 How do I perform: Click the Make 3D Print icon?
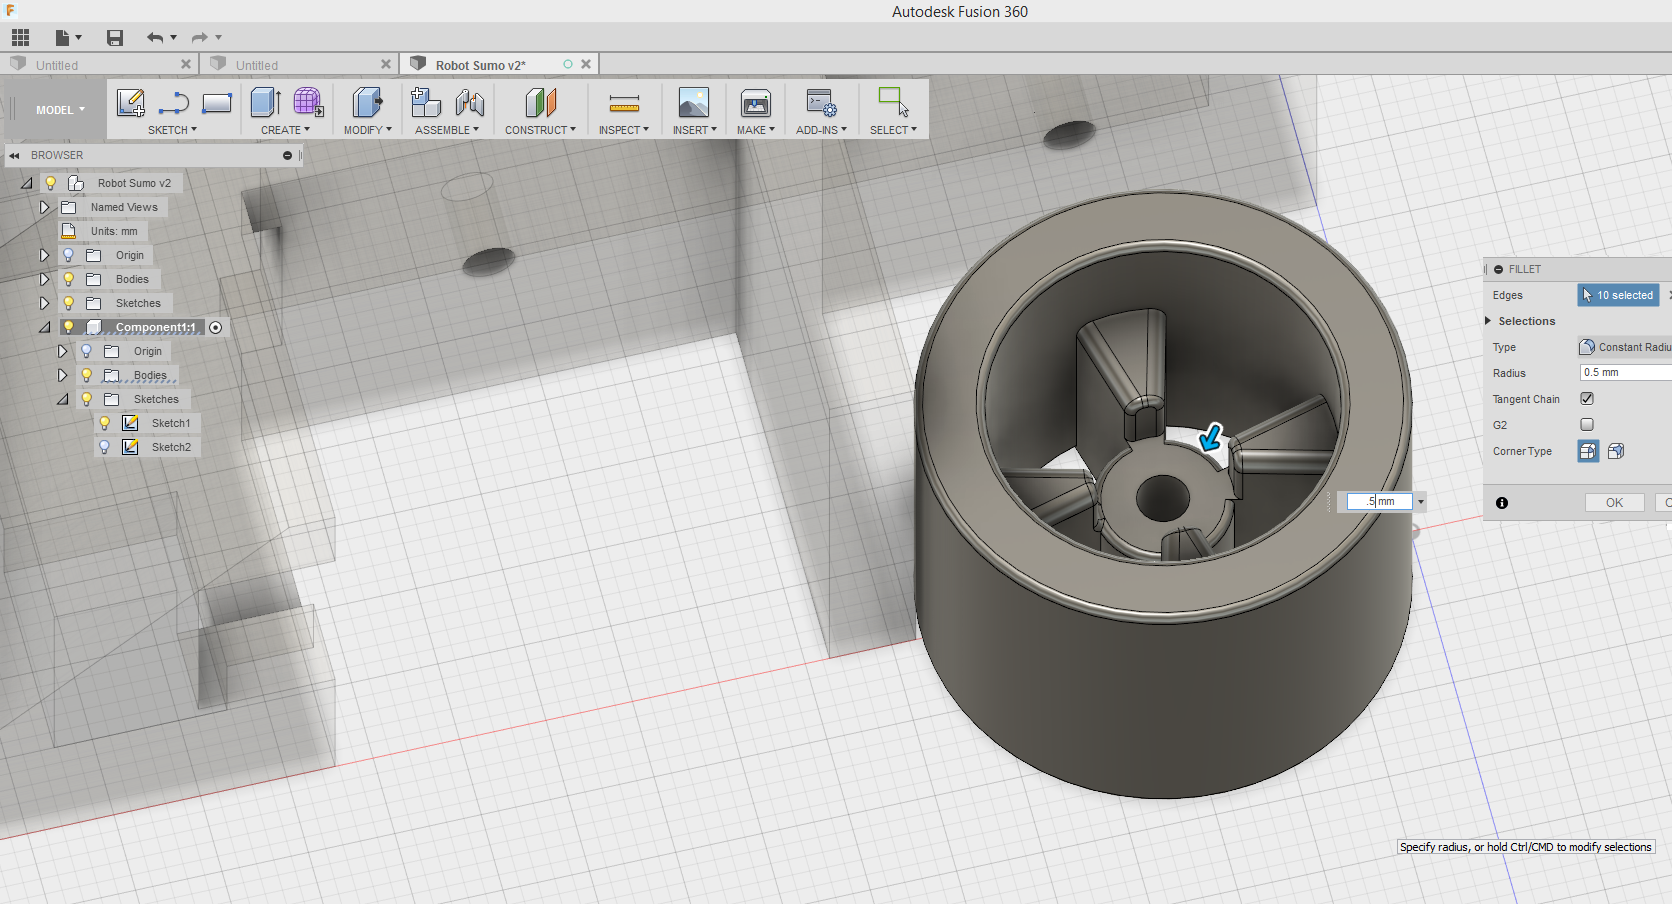point(755,101)
